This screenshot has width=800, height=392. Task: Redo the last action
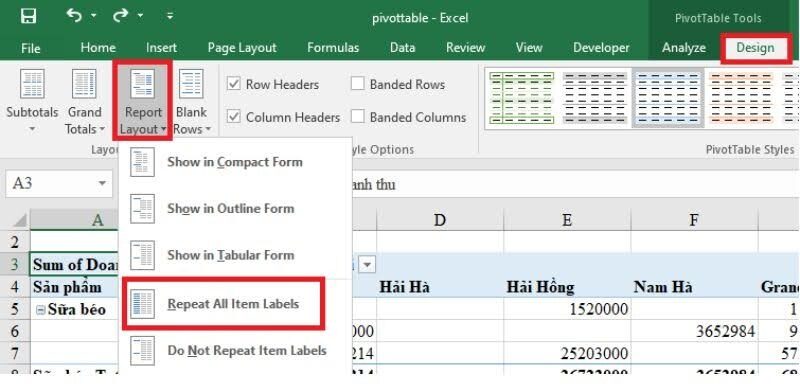[x=120, y=16]
